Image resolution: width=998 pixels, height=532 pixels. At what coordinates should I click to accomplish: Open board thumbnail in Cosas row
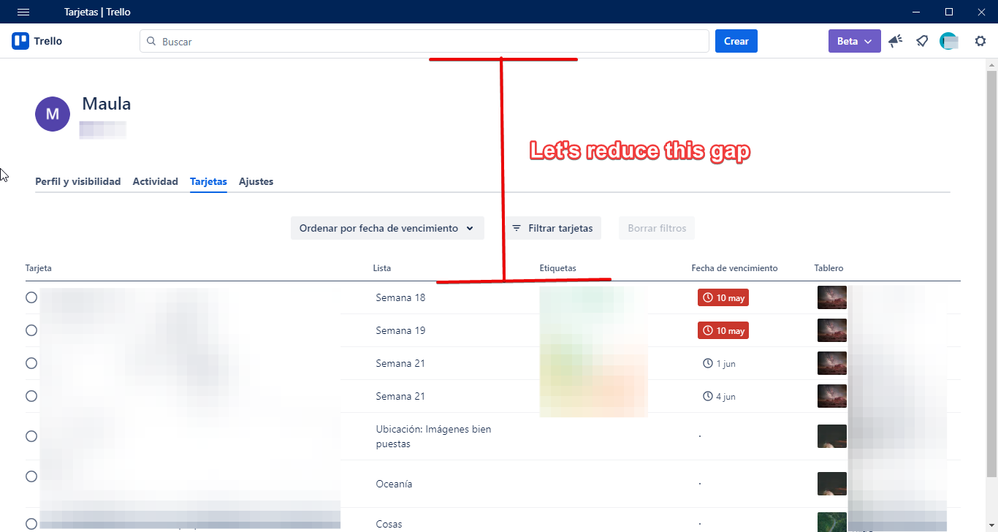point(832,522)
